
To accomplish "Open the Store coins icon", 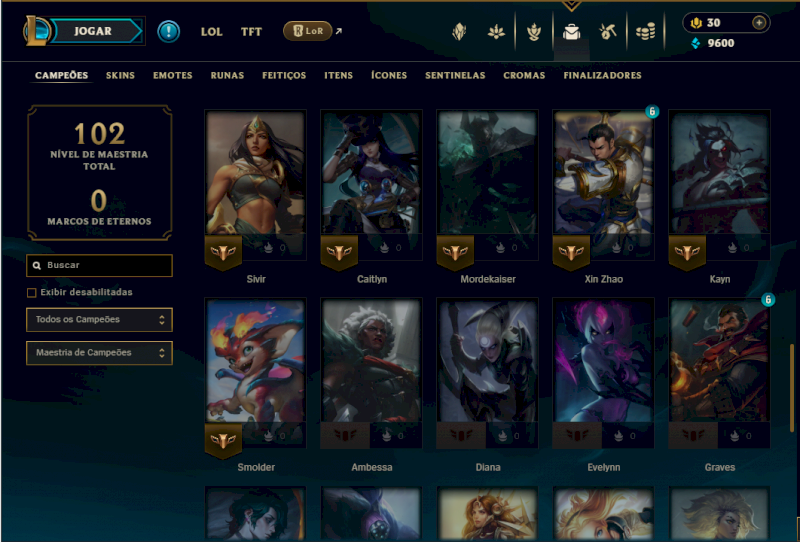I will (x=645, y=32).
